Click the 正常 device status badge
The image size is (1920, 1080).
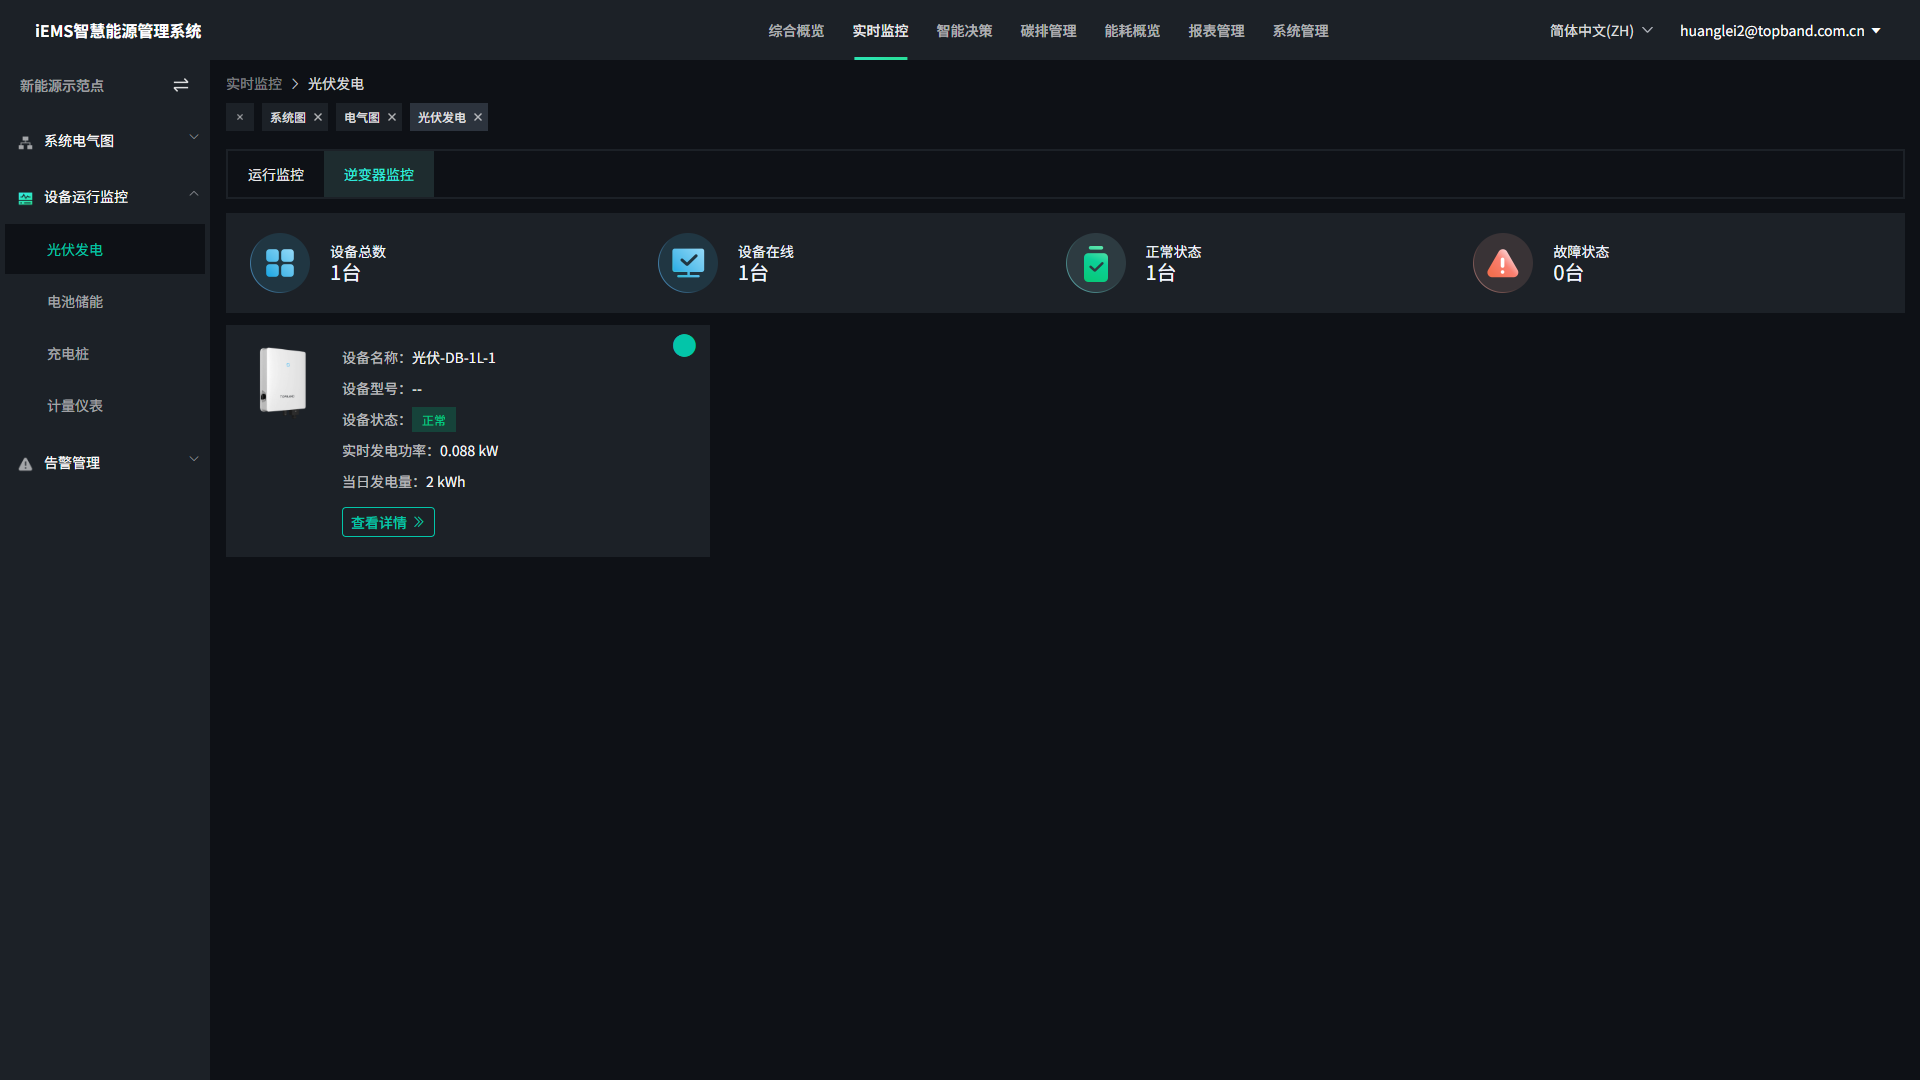(x=434, y=420)
